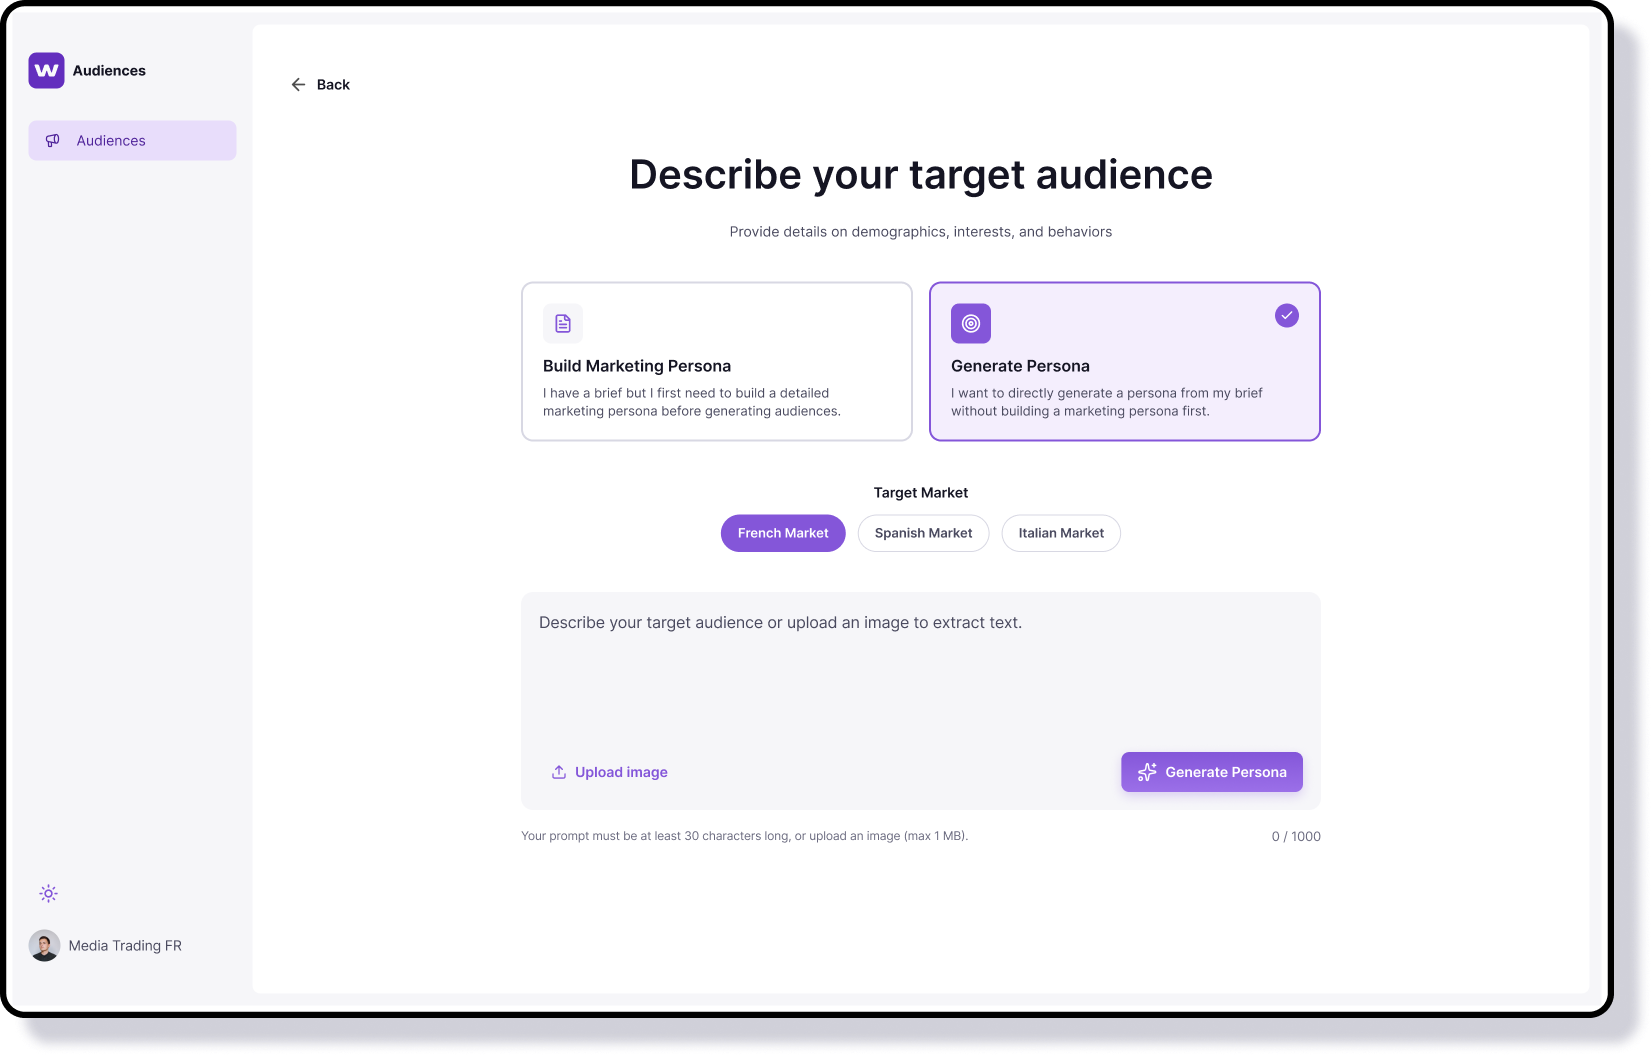Click the document icon on Build Marketing Persona
The height and width of the screenshot is (1056, 1652).
tap(563, 324)
